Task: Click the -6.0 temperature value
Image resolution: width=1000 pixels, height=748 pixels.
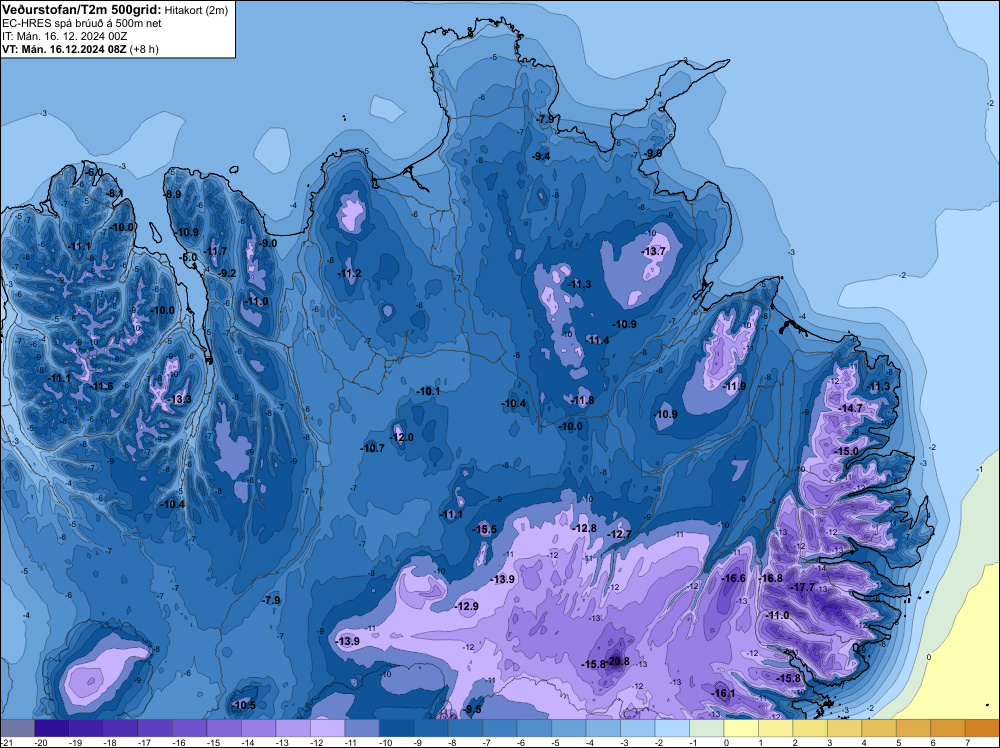Action: pyautogui.click(x=93, y=172)
